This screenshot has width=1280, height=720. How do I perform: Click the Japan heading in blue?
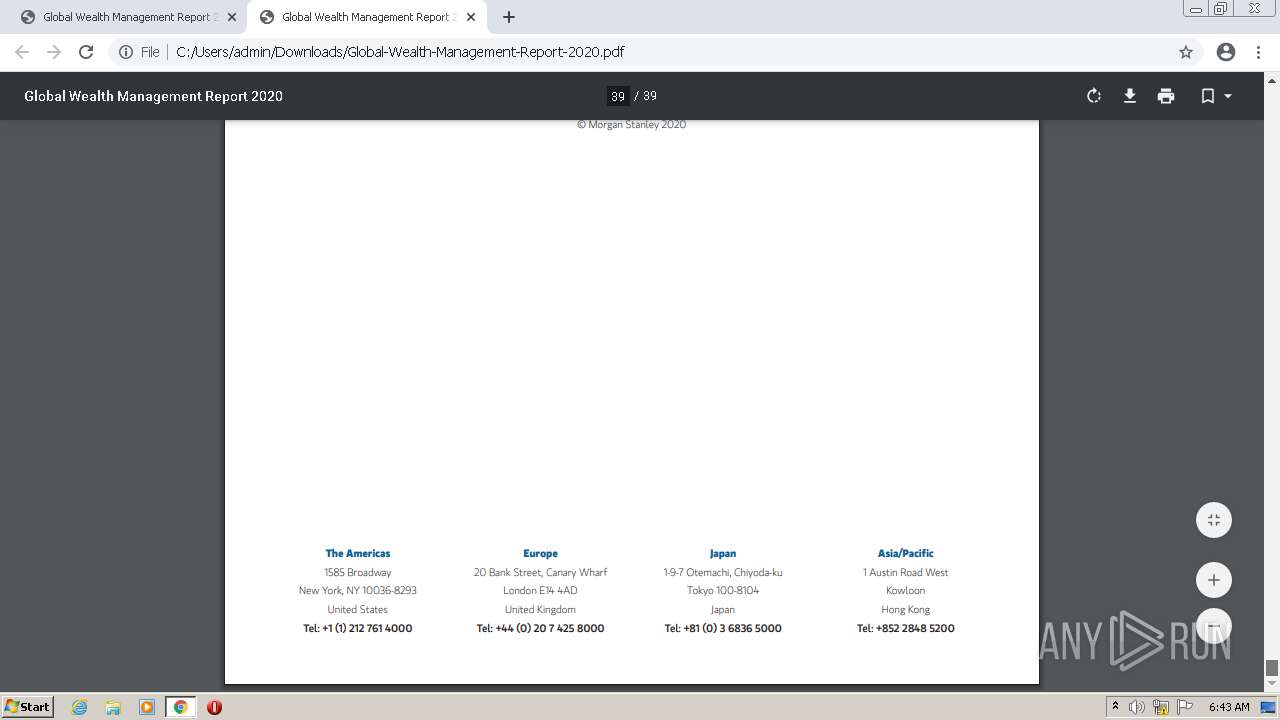tap(723, 553)
